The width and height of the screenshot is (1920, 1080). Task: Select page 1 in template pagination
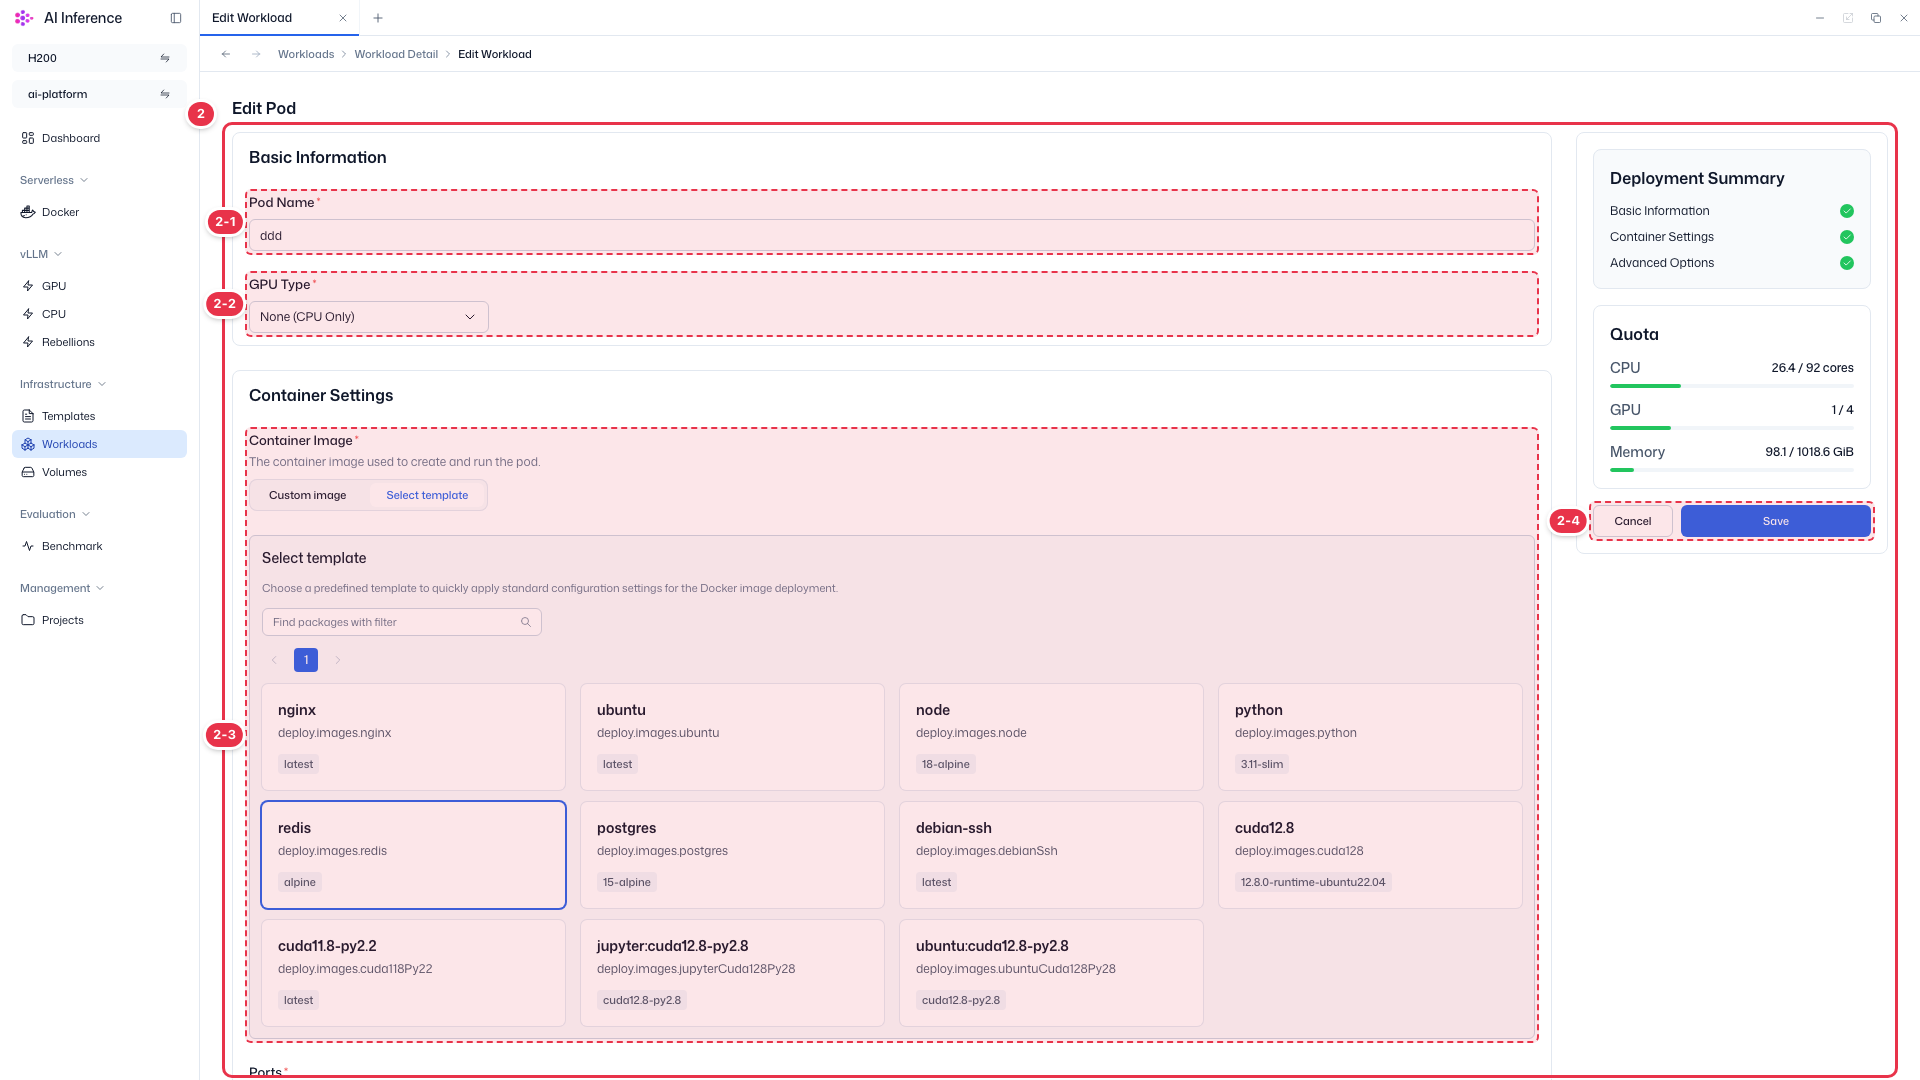click(306, 660)
